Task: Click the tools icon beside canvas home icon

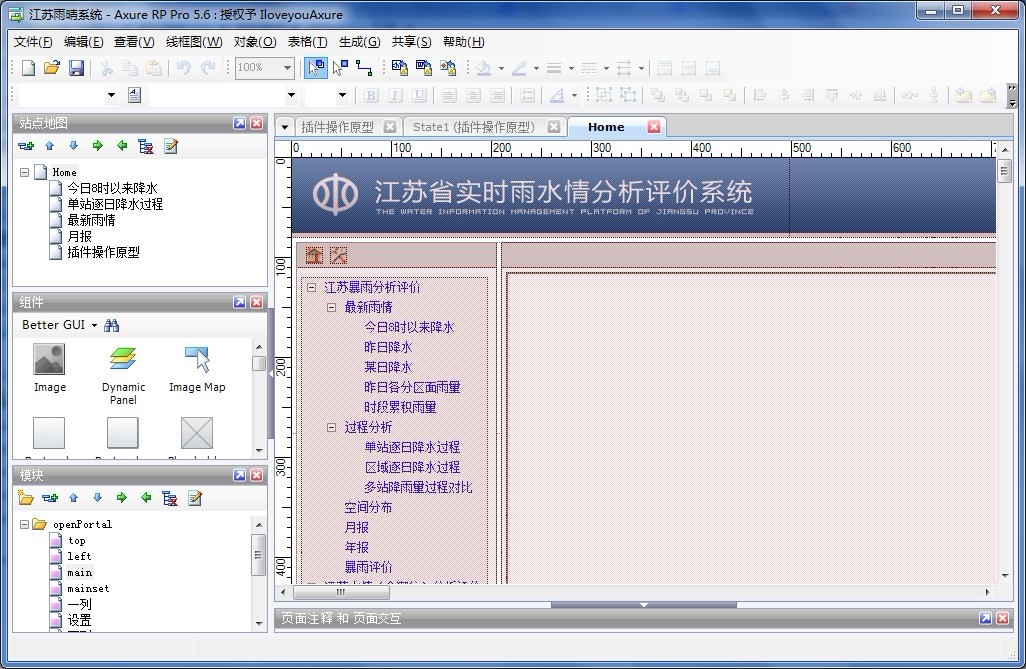Action: pyautogui.click(x=338, y=255)
